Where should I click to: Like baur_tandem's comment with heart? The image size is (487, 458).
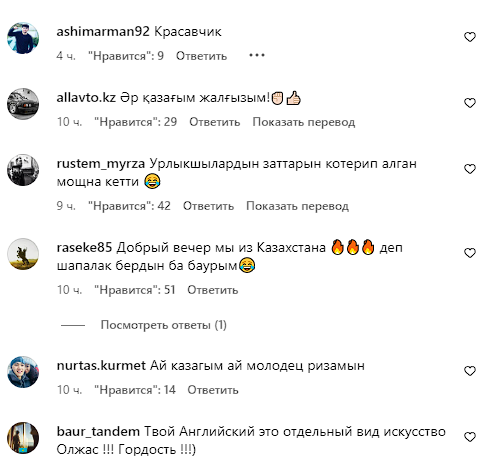pyautogui.click(x=470, y=437)
